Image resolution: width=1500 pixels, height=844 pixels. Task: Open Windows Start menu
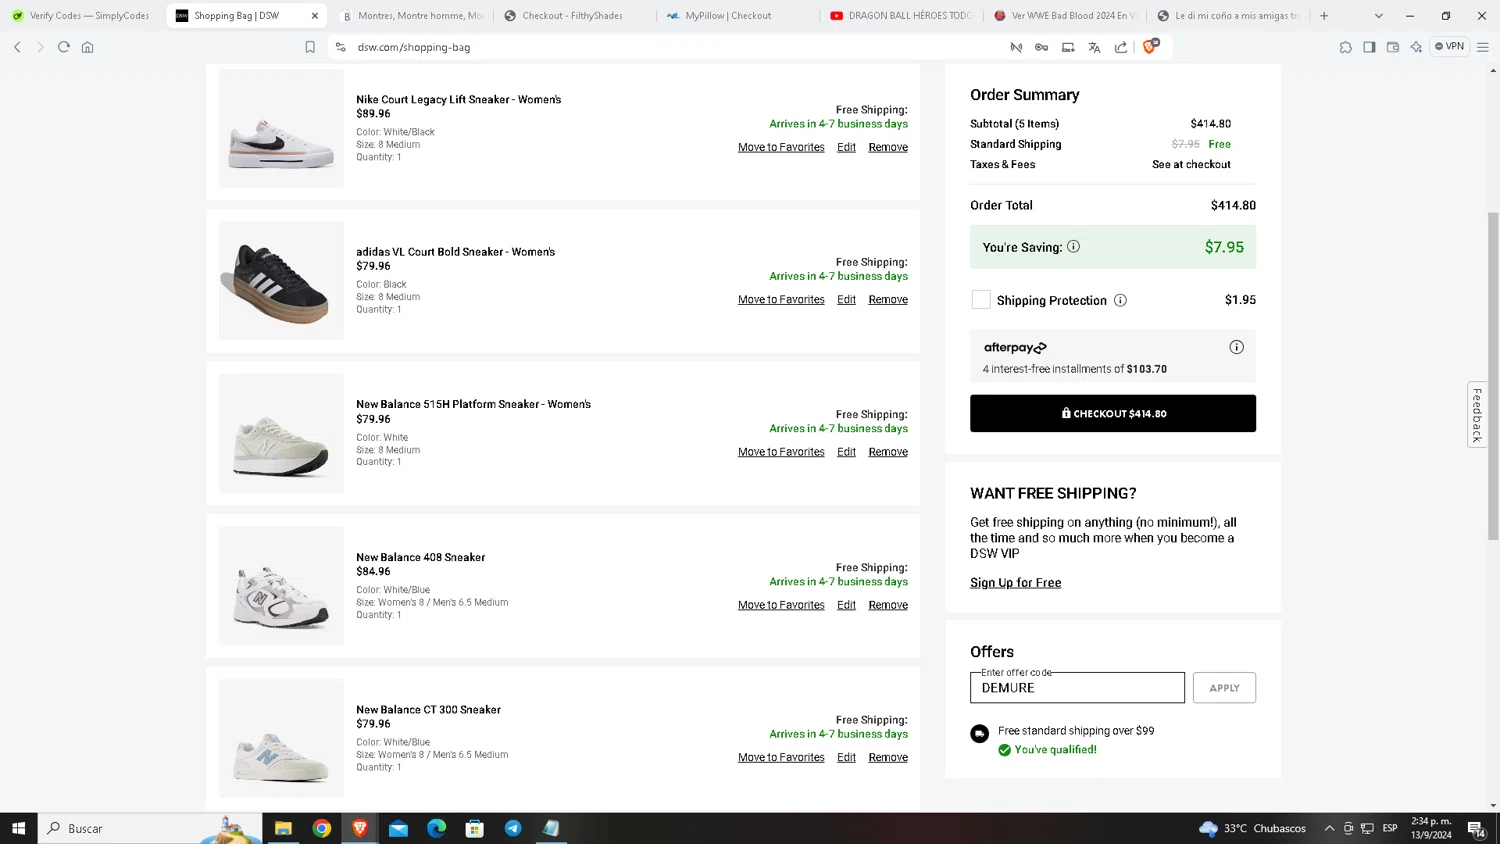click(x=18, y=828)
